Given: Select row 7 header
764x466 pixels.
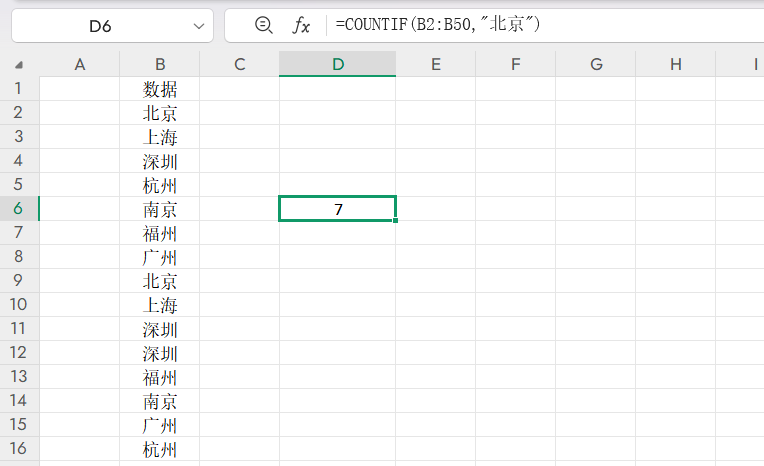Looking at the screenshot, I should 19,233.
